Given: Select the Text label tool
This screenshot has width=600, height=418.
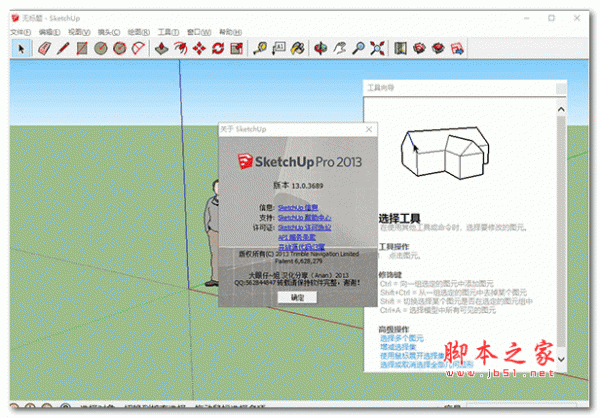Looking at the screenshot, I should tap(279, 49).
